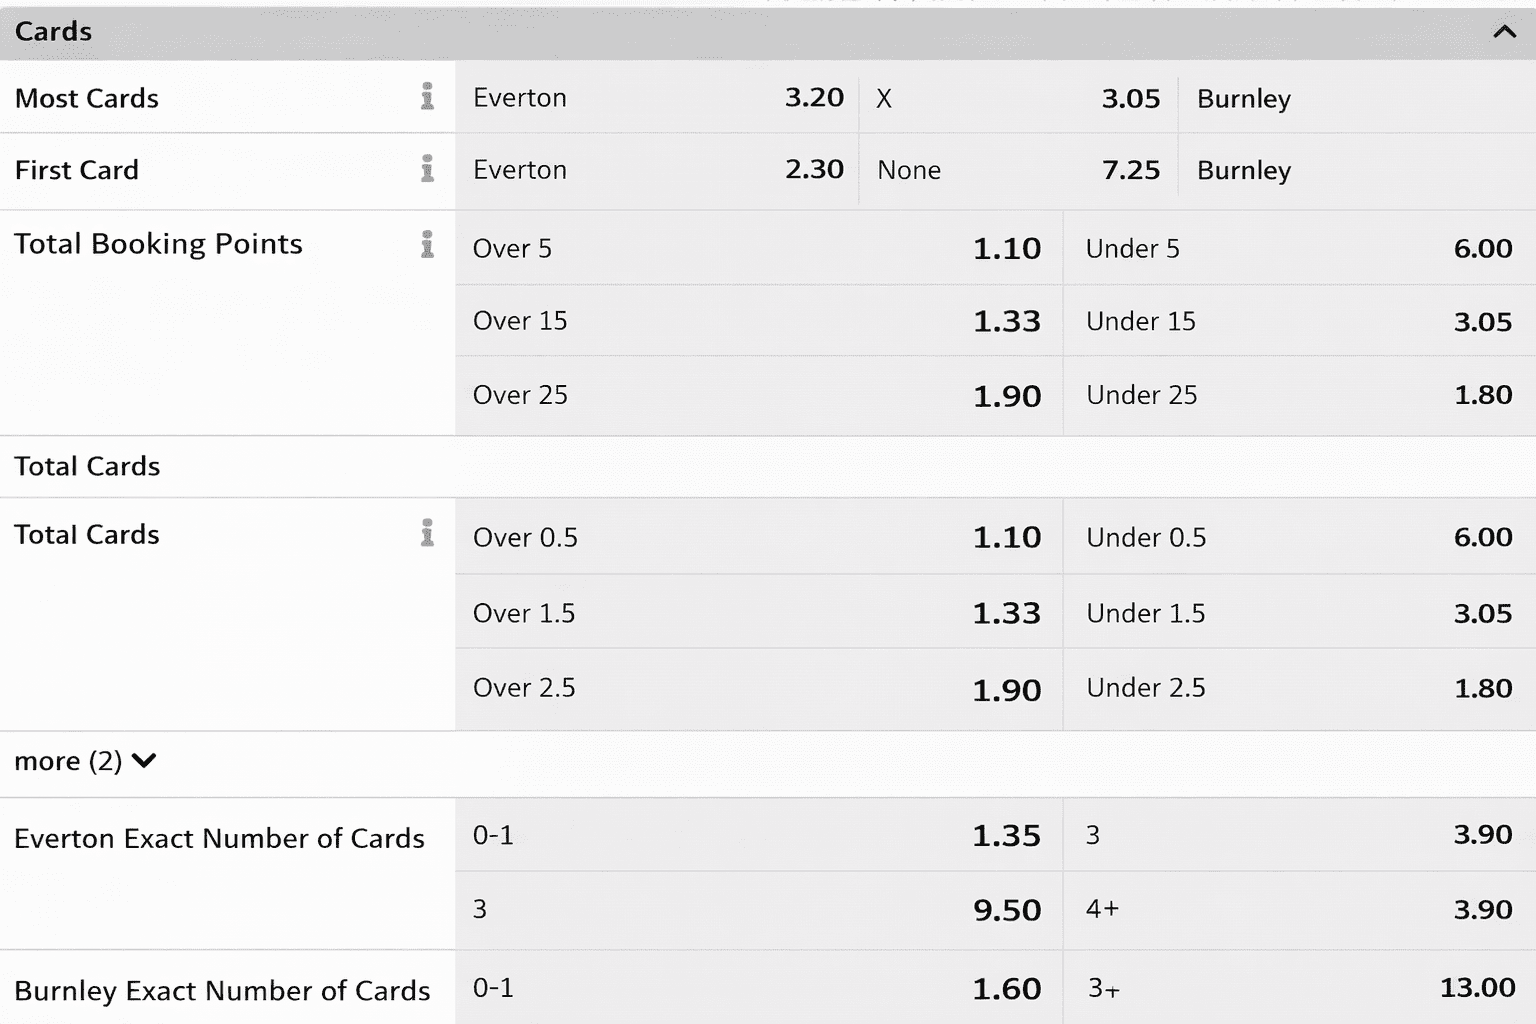Screen dimensions: 1536x1024
Task: Select None in the First Card market
Action: (x=1017, y=170)
